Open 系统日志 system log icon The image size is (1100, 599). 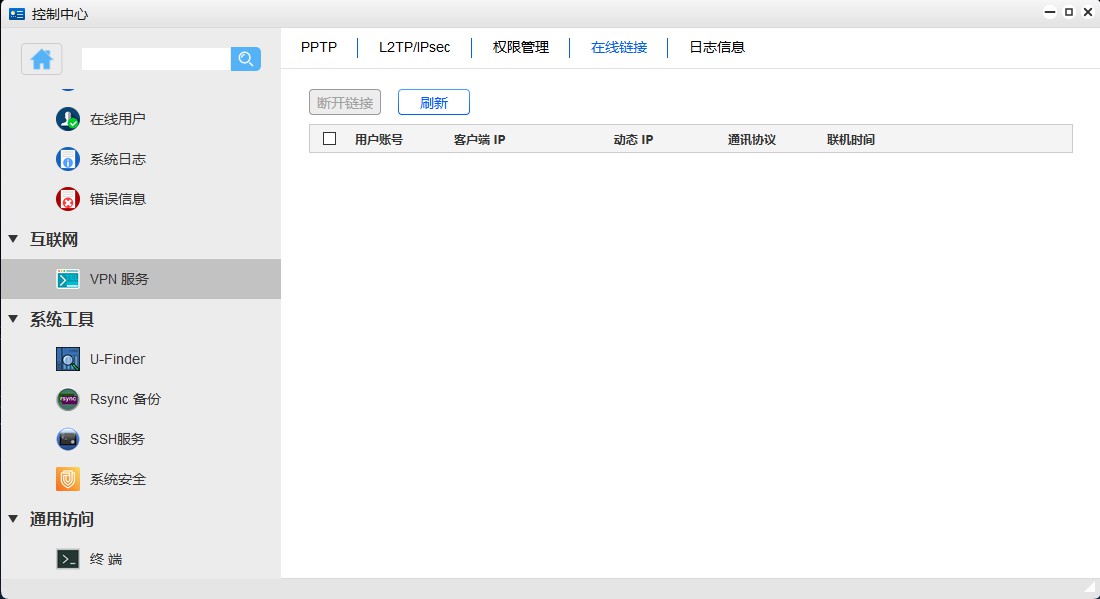[67, 158]
